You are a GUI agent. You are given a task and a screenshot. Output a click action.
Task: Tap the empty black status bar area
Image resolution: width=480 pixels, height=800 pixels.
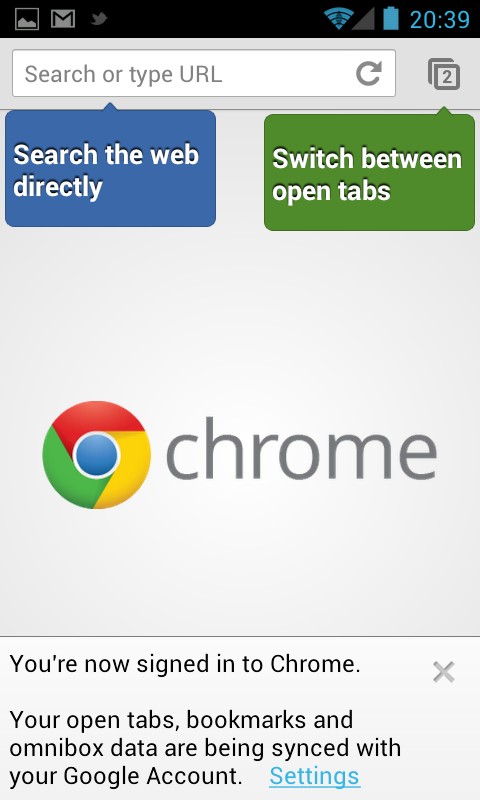pyautogui.click(x=214, y=19)
